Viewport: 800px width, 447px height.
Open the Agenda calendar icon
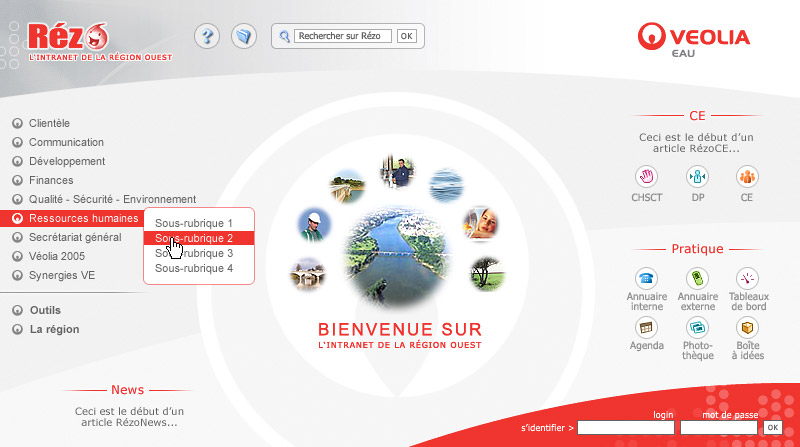pos(646,328)
